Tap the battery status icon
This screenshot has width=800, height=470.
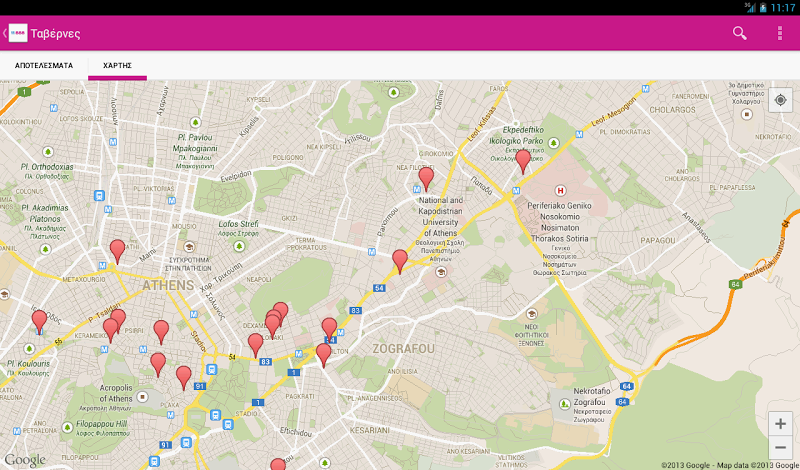763,8
